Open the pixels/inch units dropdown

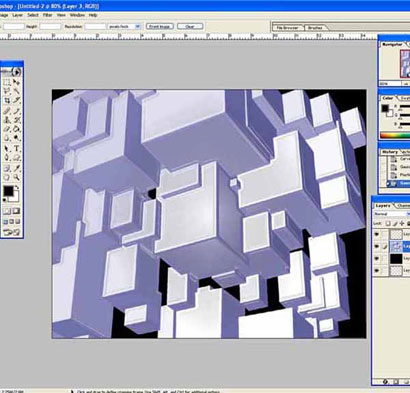pyautogui.click(x=138, y=26)
